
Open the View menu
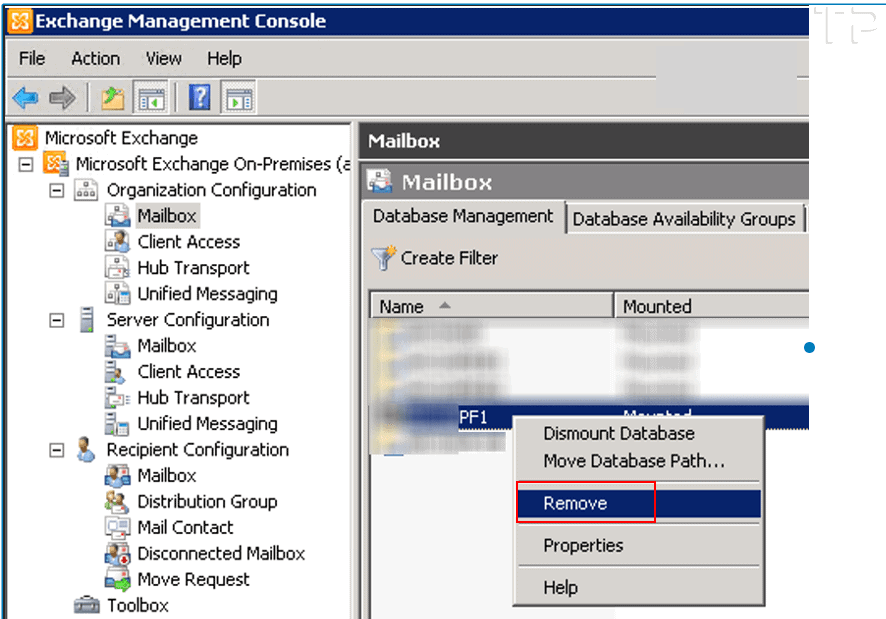tap(164, 58)
